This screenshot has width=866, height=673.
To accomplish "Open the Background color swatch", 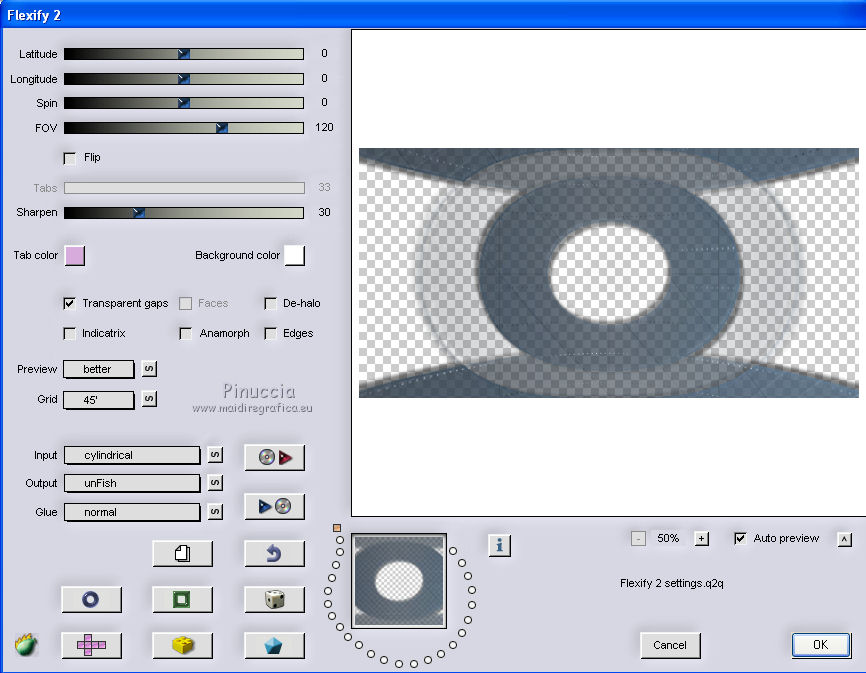I will click(294, 256).
